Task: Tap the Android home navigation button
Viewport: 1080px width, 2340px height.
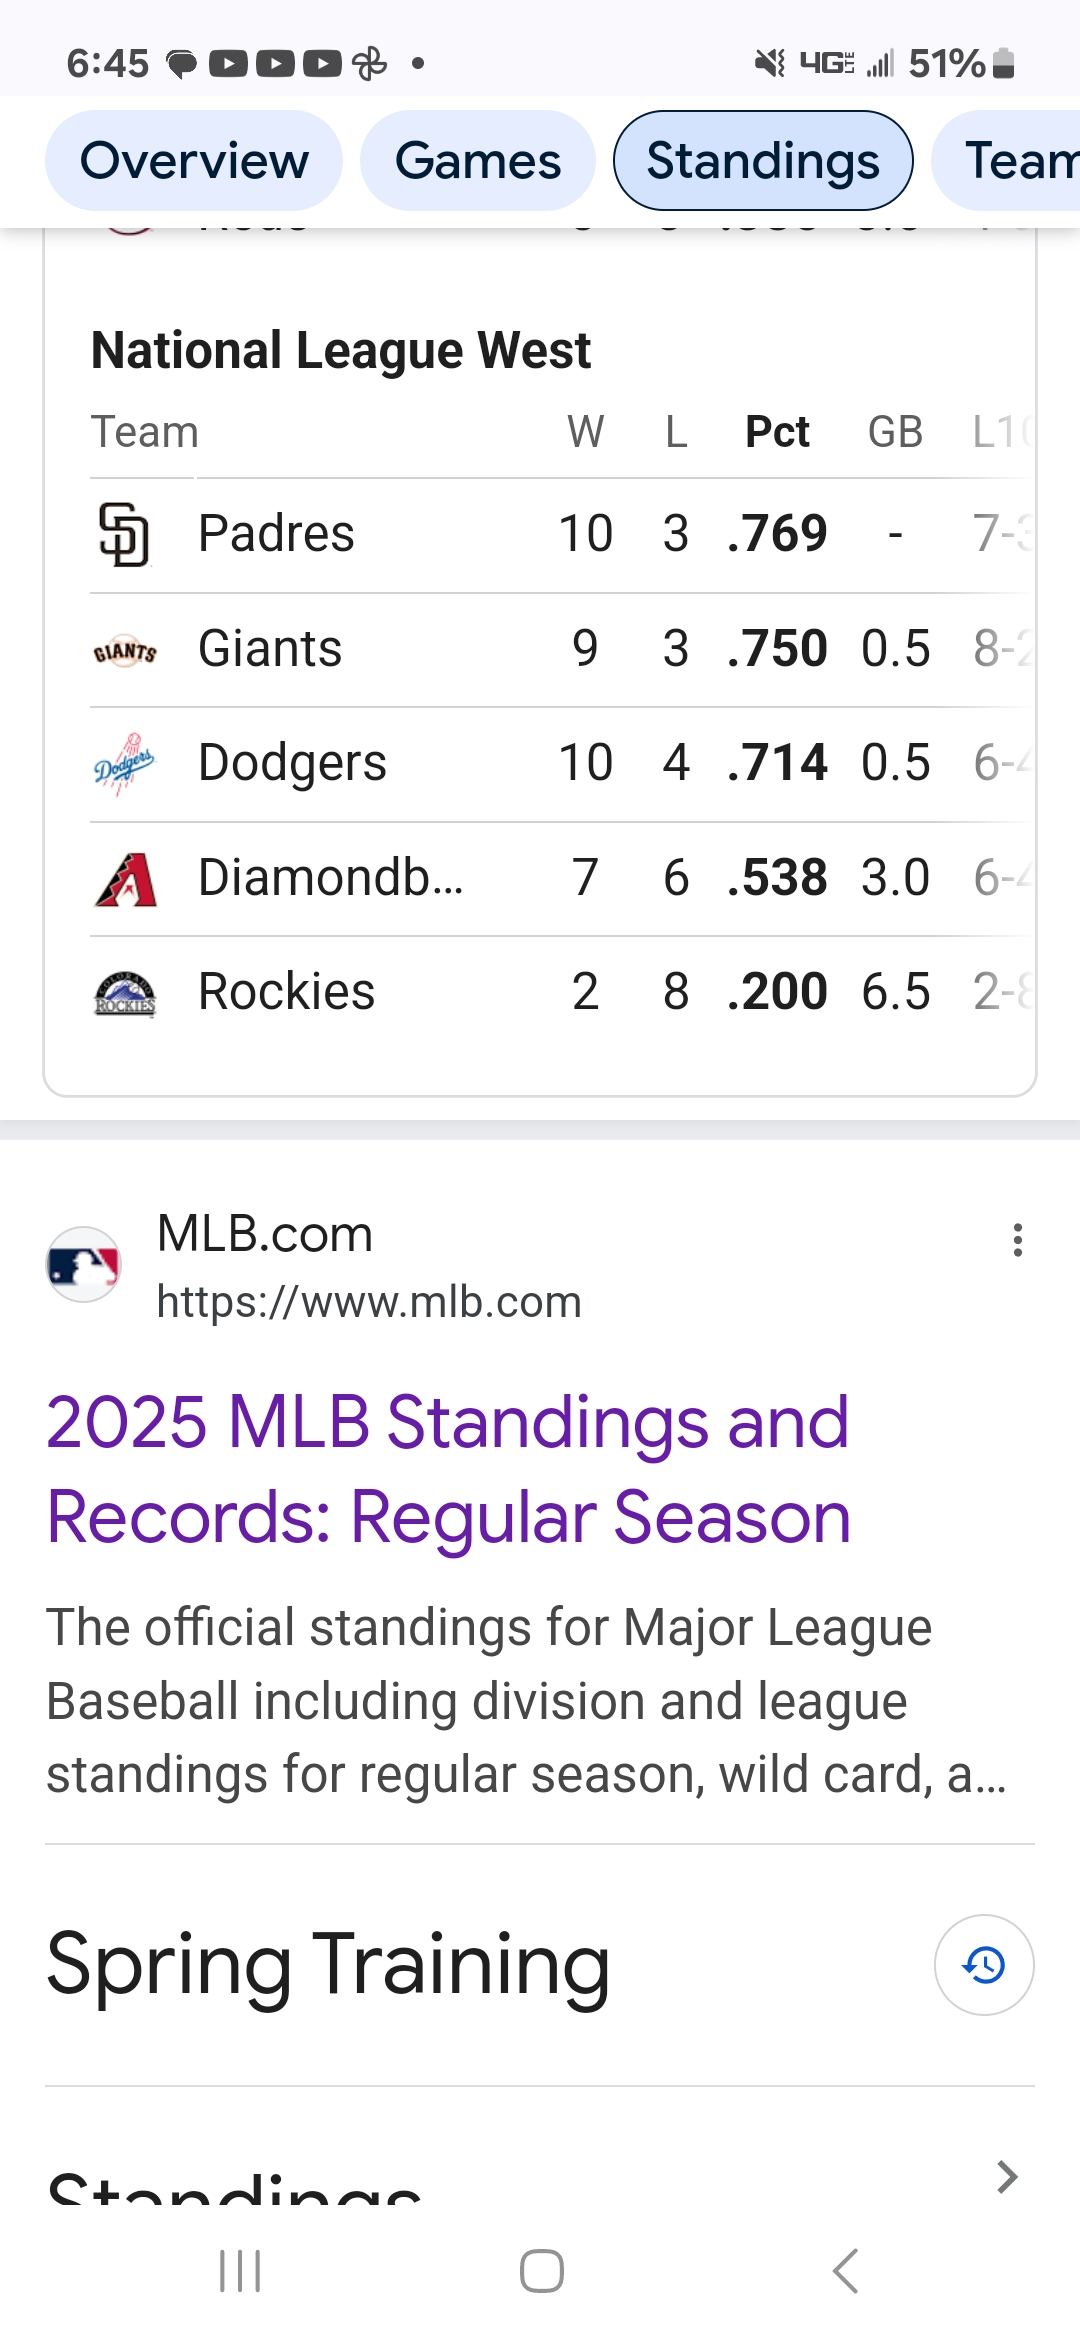Action: (x=541, y=2271)
